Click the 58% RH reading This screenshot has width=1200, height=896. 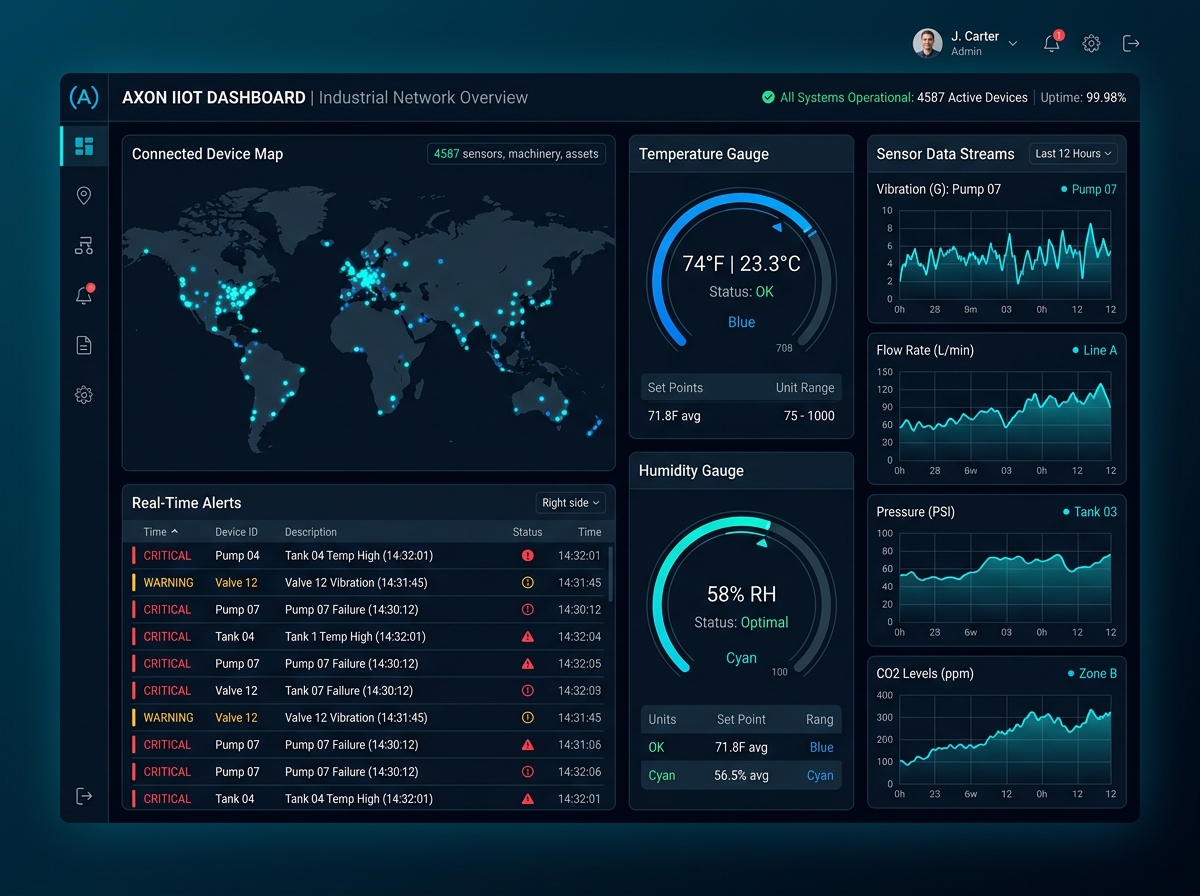click(741, 594)
